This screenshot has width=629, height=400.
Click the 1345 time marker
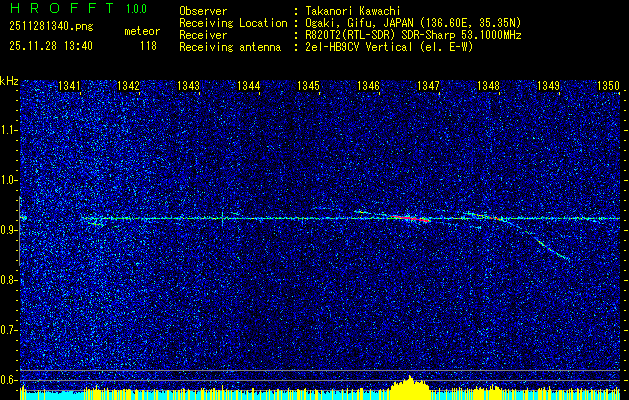point(308,86)
